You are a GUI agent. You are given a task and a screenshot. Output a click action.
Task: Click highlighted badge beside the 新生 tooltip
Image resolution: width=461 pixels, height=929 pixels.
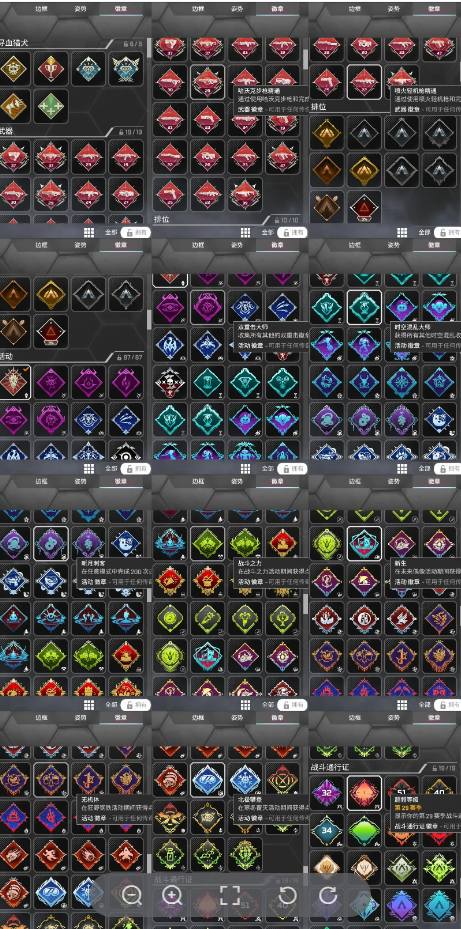click(364, 543)
